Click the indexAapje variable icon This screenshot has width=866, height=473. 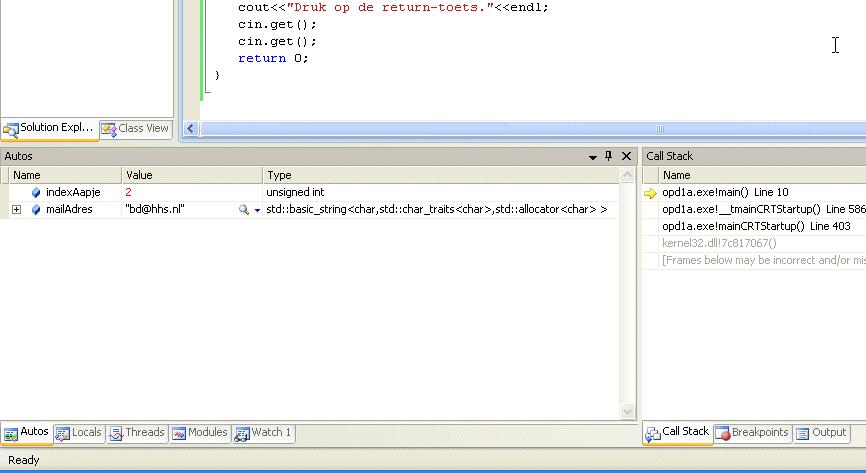(36, 192)
